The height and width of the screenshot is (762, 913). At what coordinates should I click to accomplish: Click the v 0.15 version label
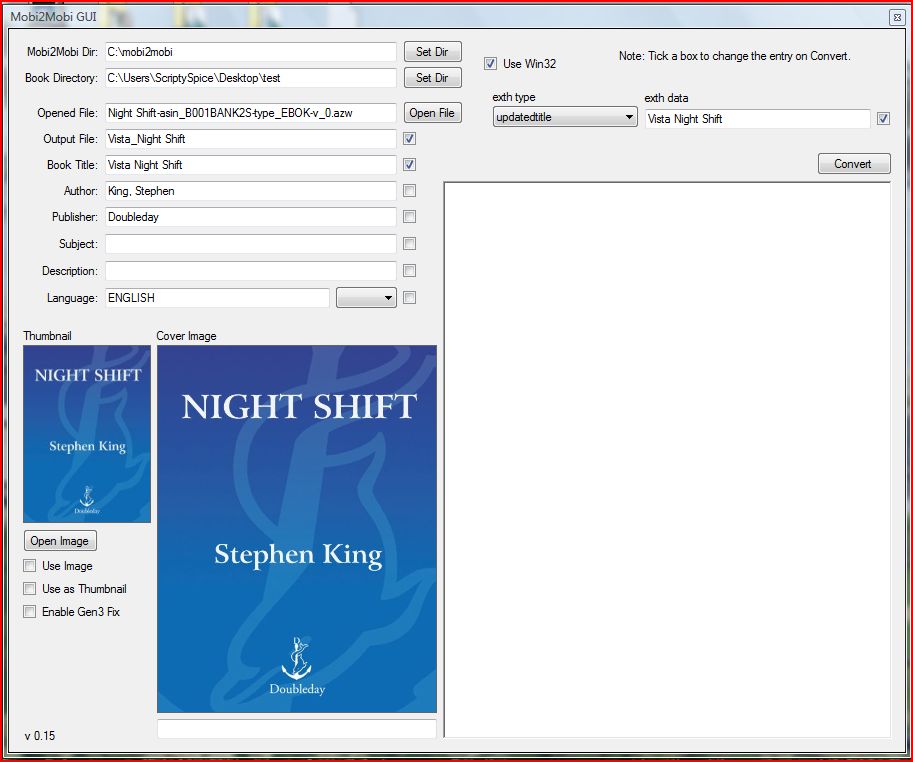(x=40, y=736)
